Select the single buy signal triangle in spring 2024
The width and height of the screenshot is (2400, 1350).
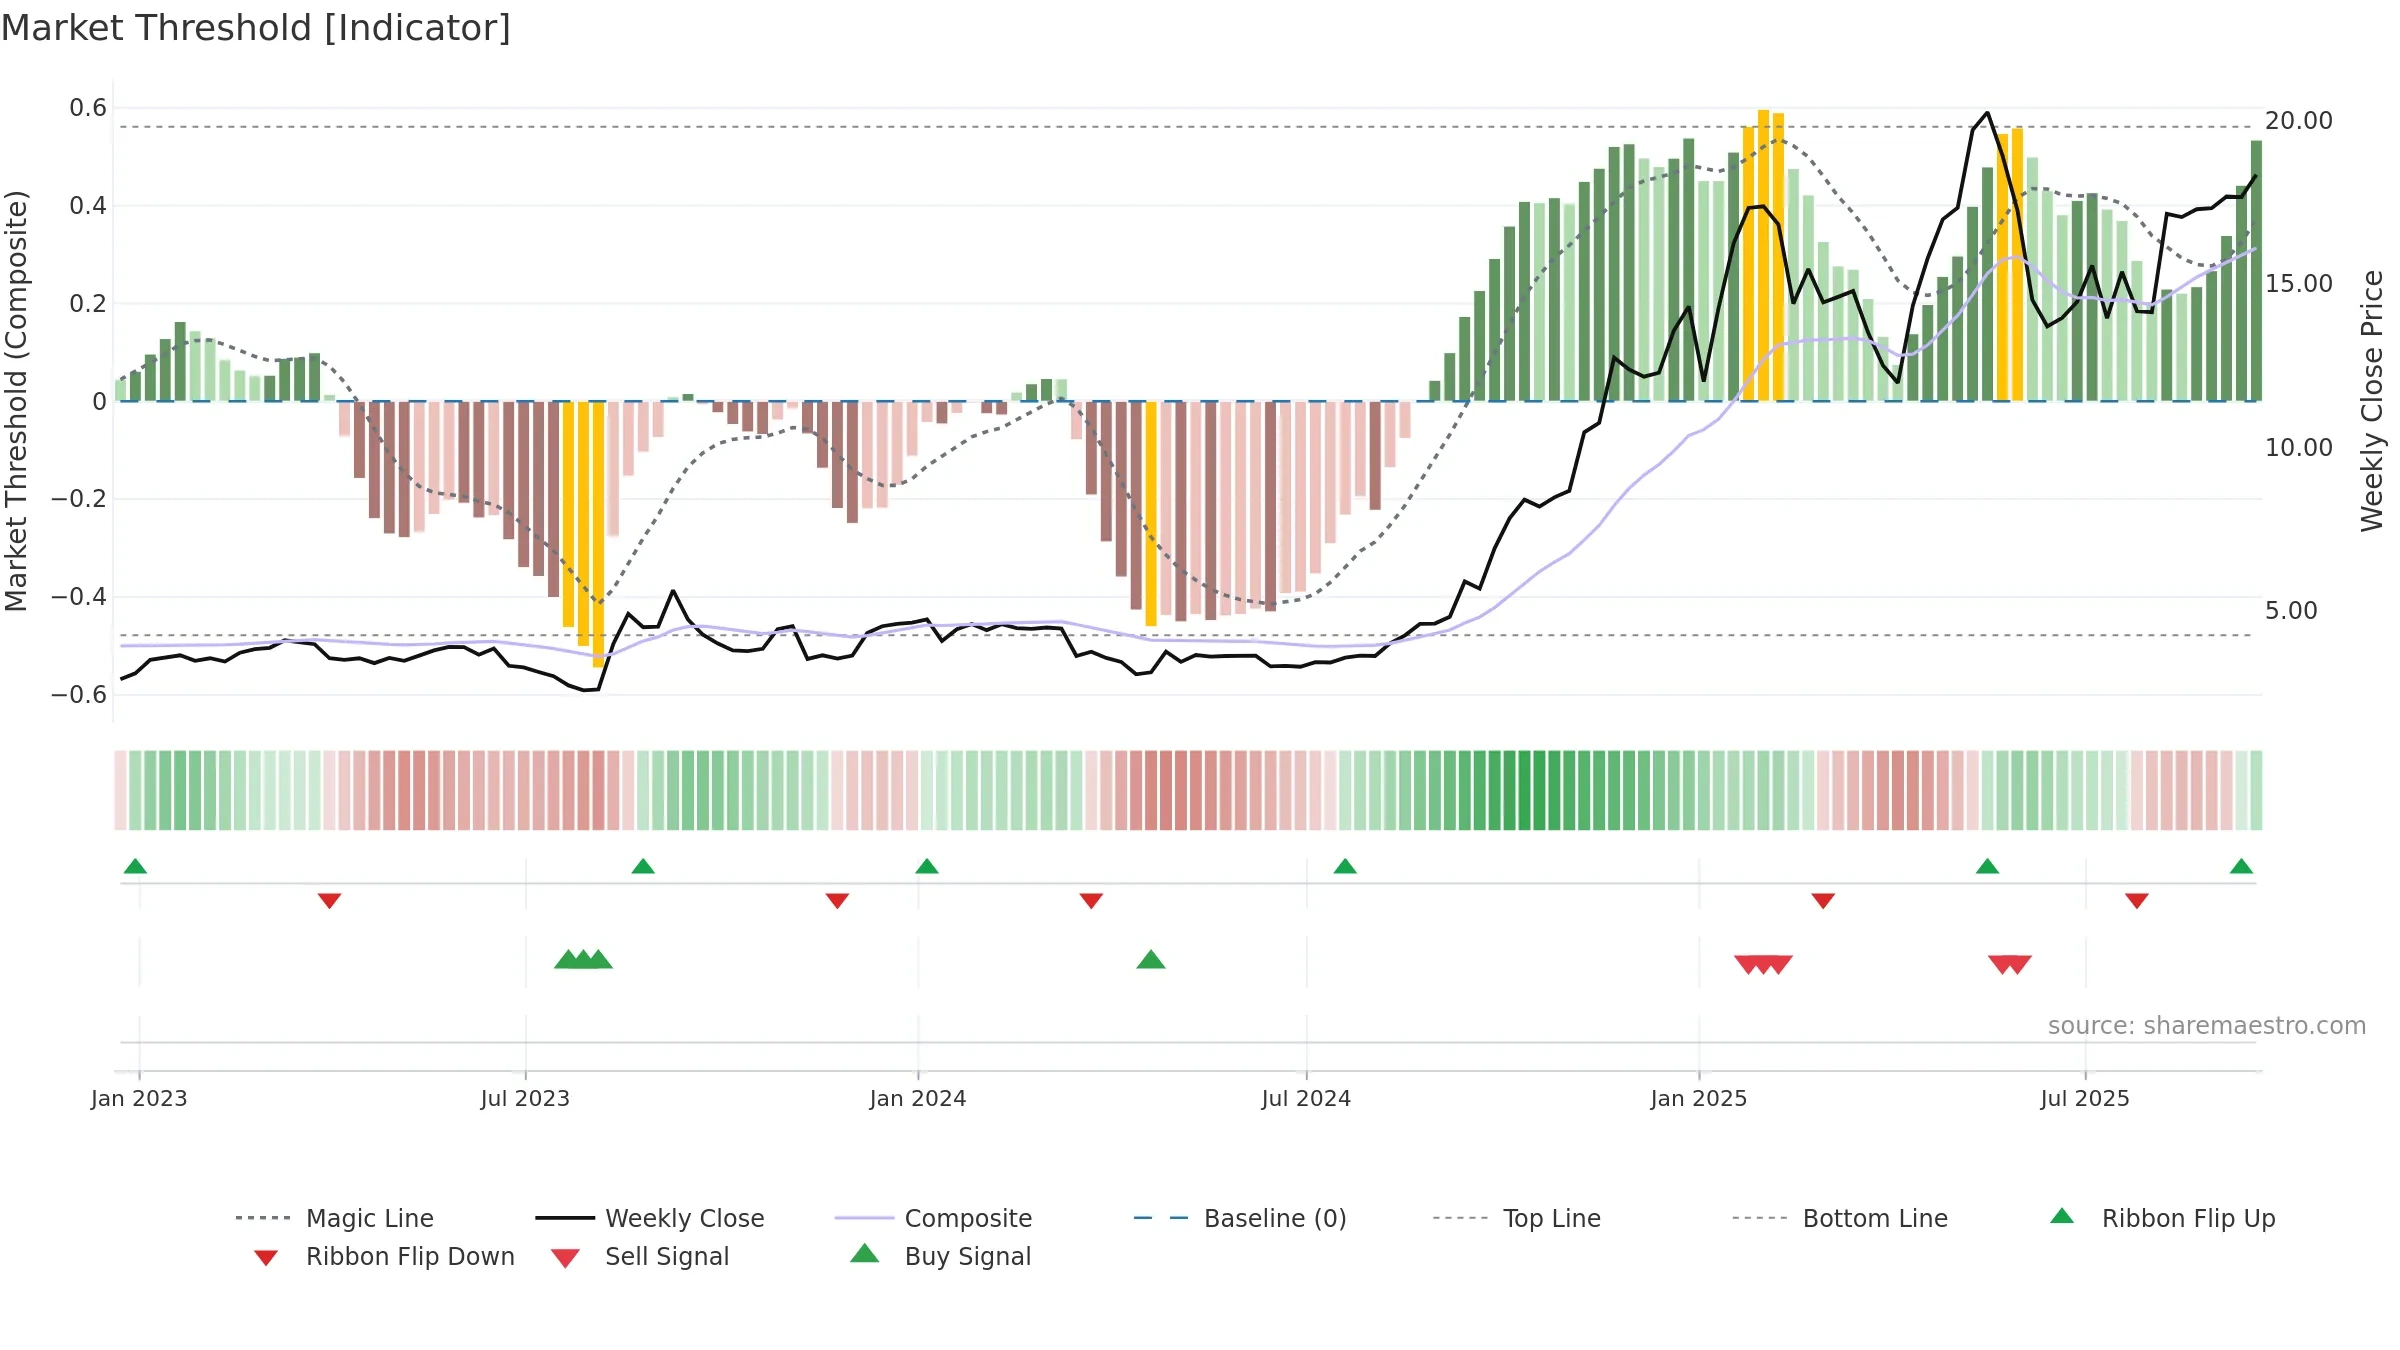[x=1151, y=959]
